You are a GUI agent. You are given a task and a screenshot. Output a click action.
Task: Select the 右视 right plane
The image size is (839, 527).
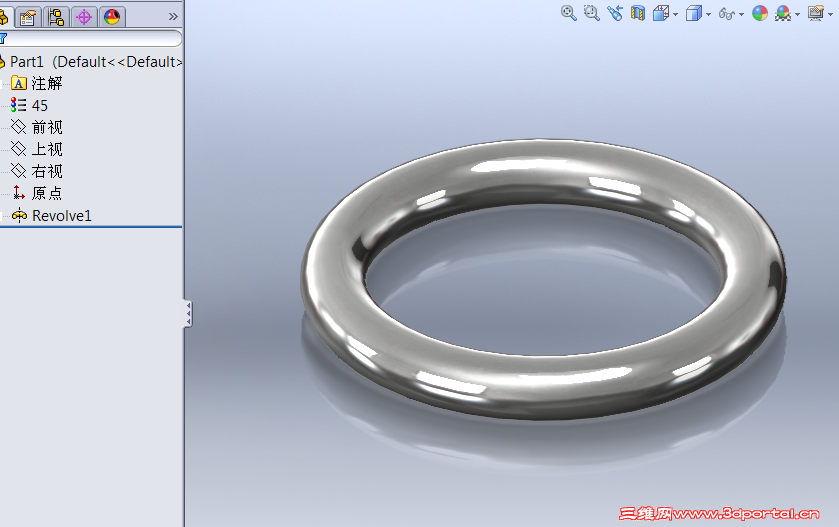click(47, 171)
